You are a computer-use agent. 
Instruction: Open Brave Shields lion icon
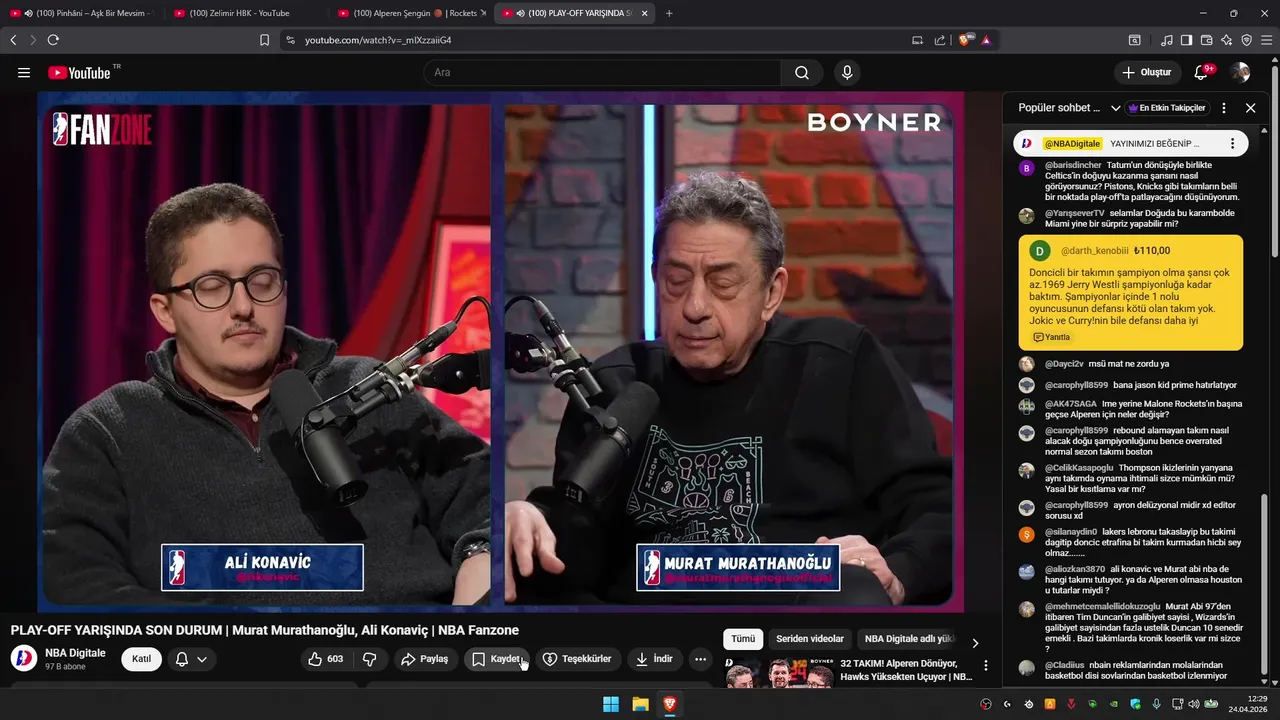click(x=964, y=40)
